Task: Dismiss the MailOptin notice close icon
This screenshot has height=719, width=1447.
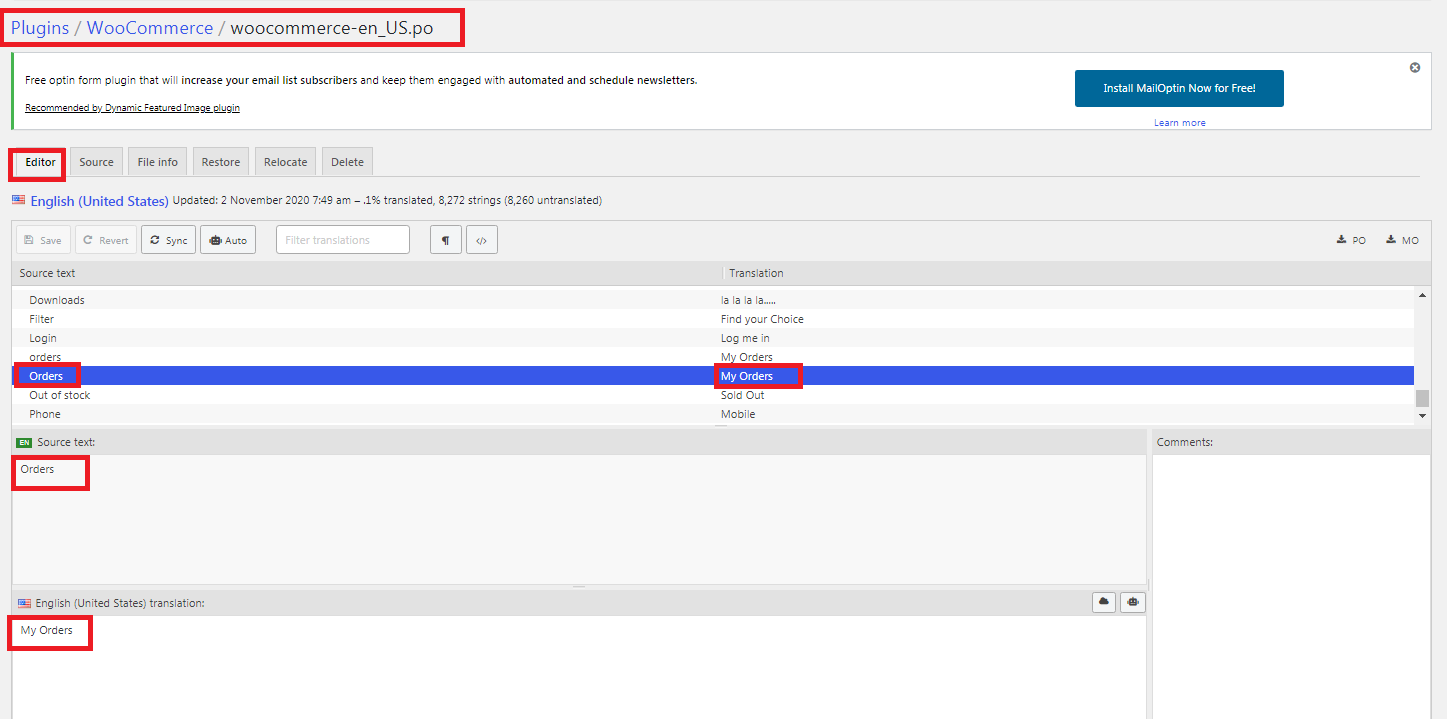Action: 1415,67
